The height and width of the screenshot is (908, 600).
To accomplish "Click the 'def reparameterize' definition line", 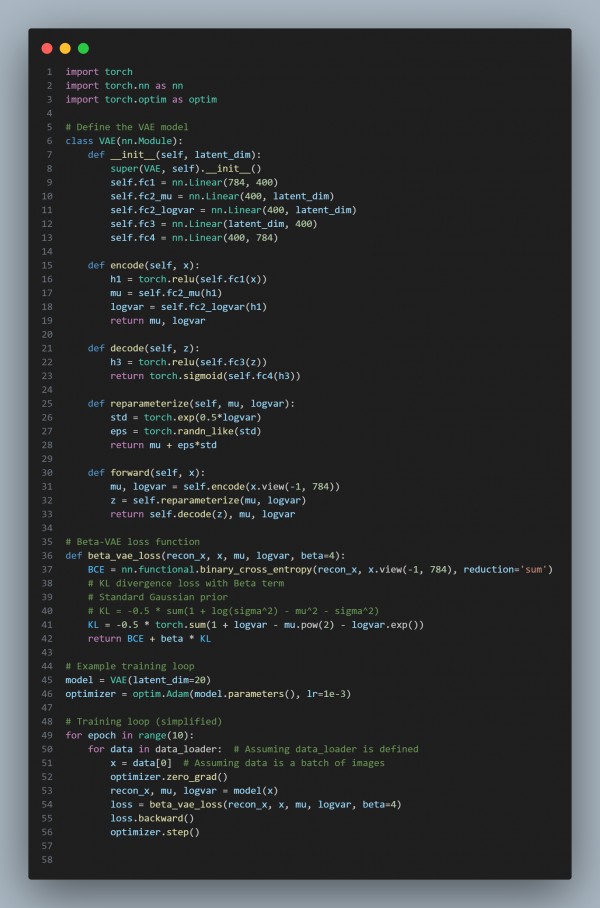I will (192, 404).
